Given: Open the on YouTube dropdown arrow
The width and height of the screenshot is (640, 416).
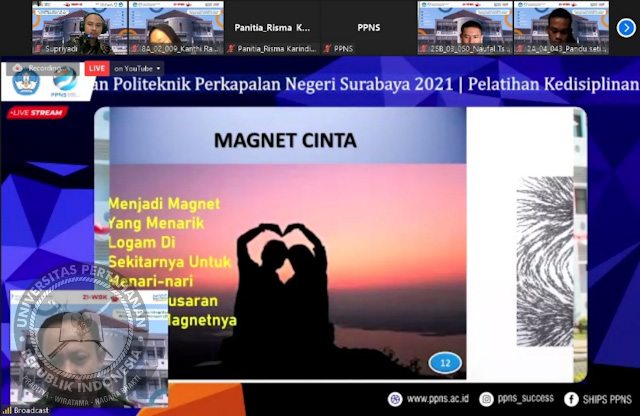Looking at the screenshot, I should coord(158,69).
